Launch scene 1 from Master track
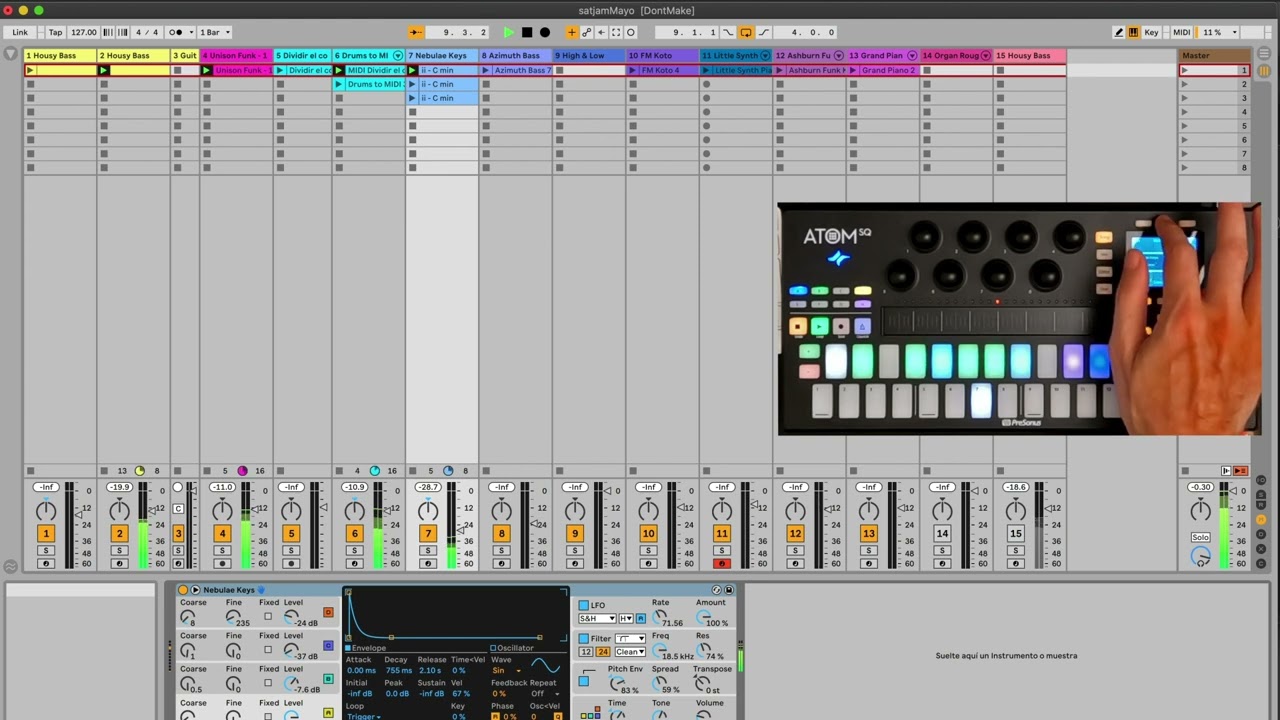 click(1185, 70)
